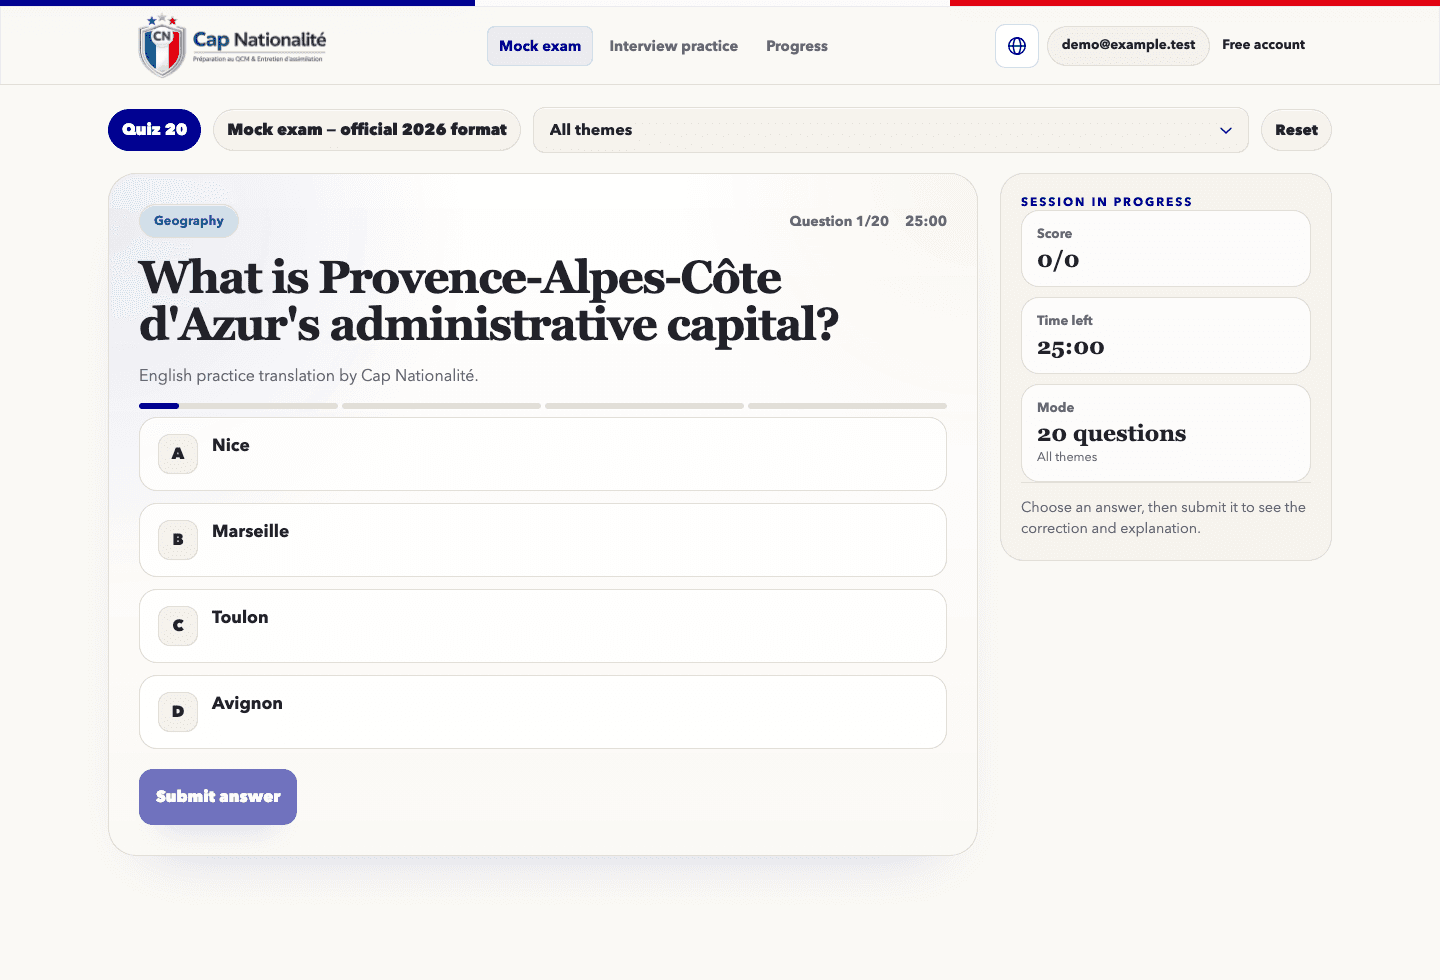The height and width of the screenshot is (980, 1440).
Task: Expand the All themes dropdown
Action: click(891, 130)
